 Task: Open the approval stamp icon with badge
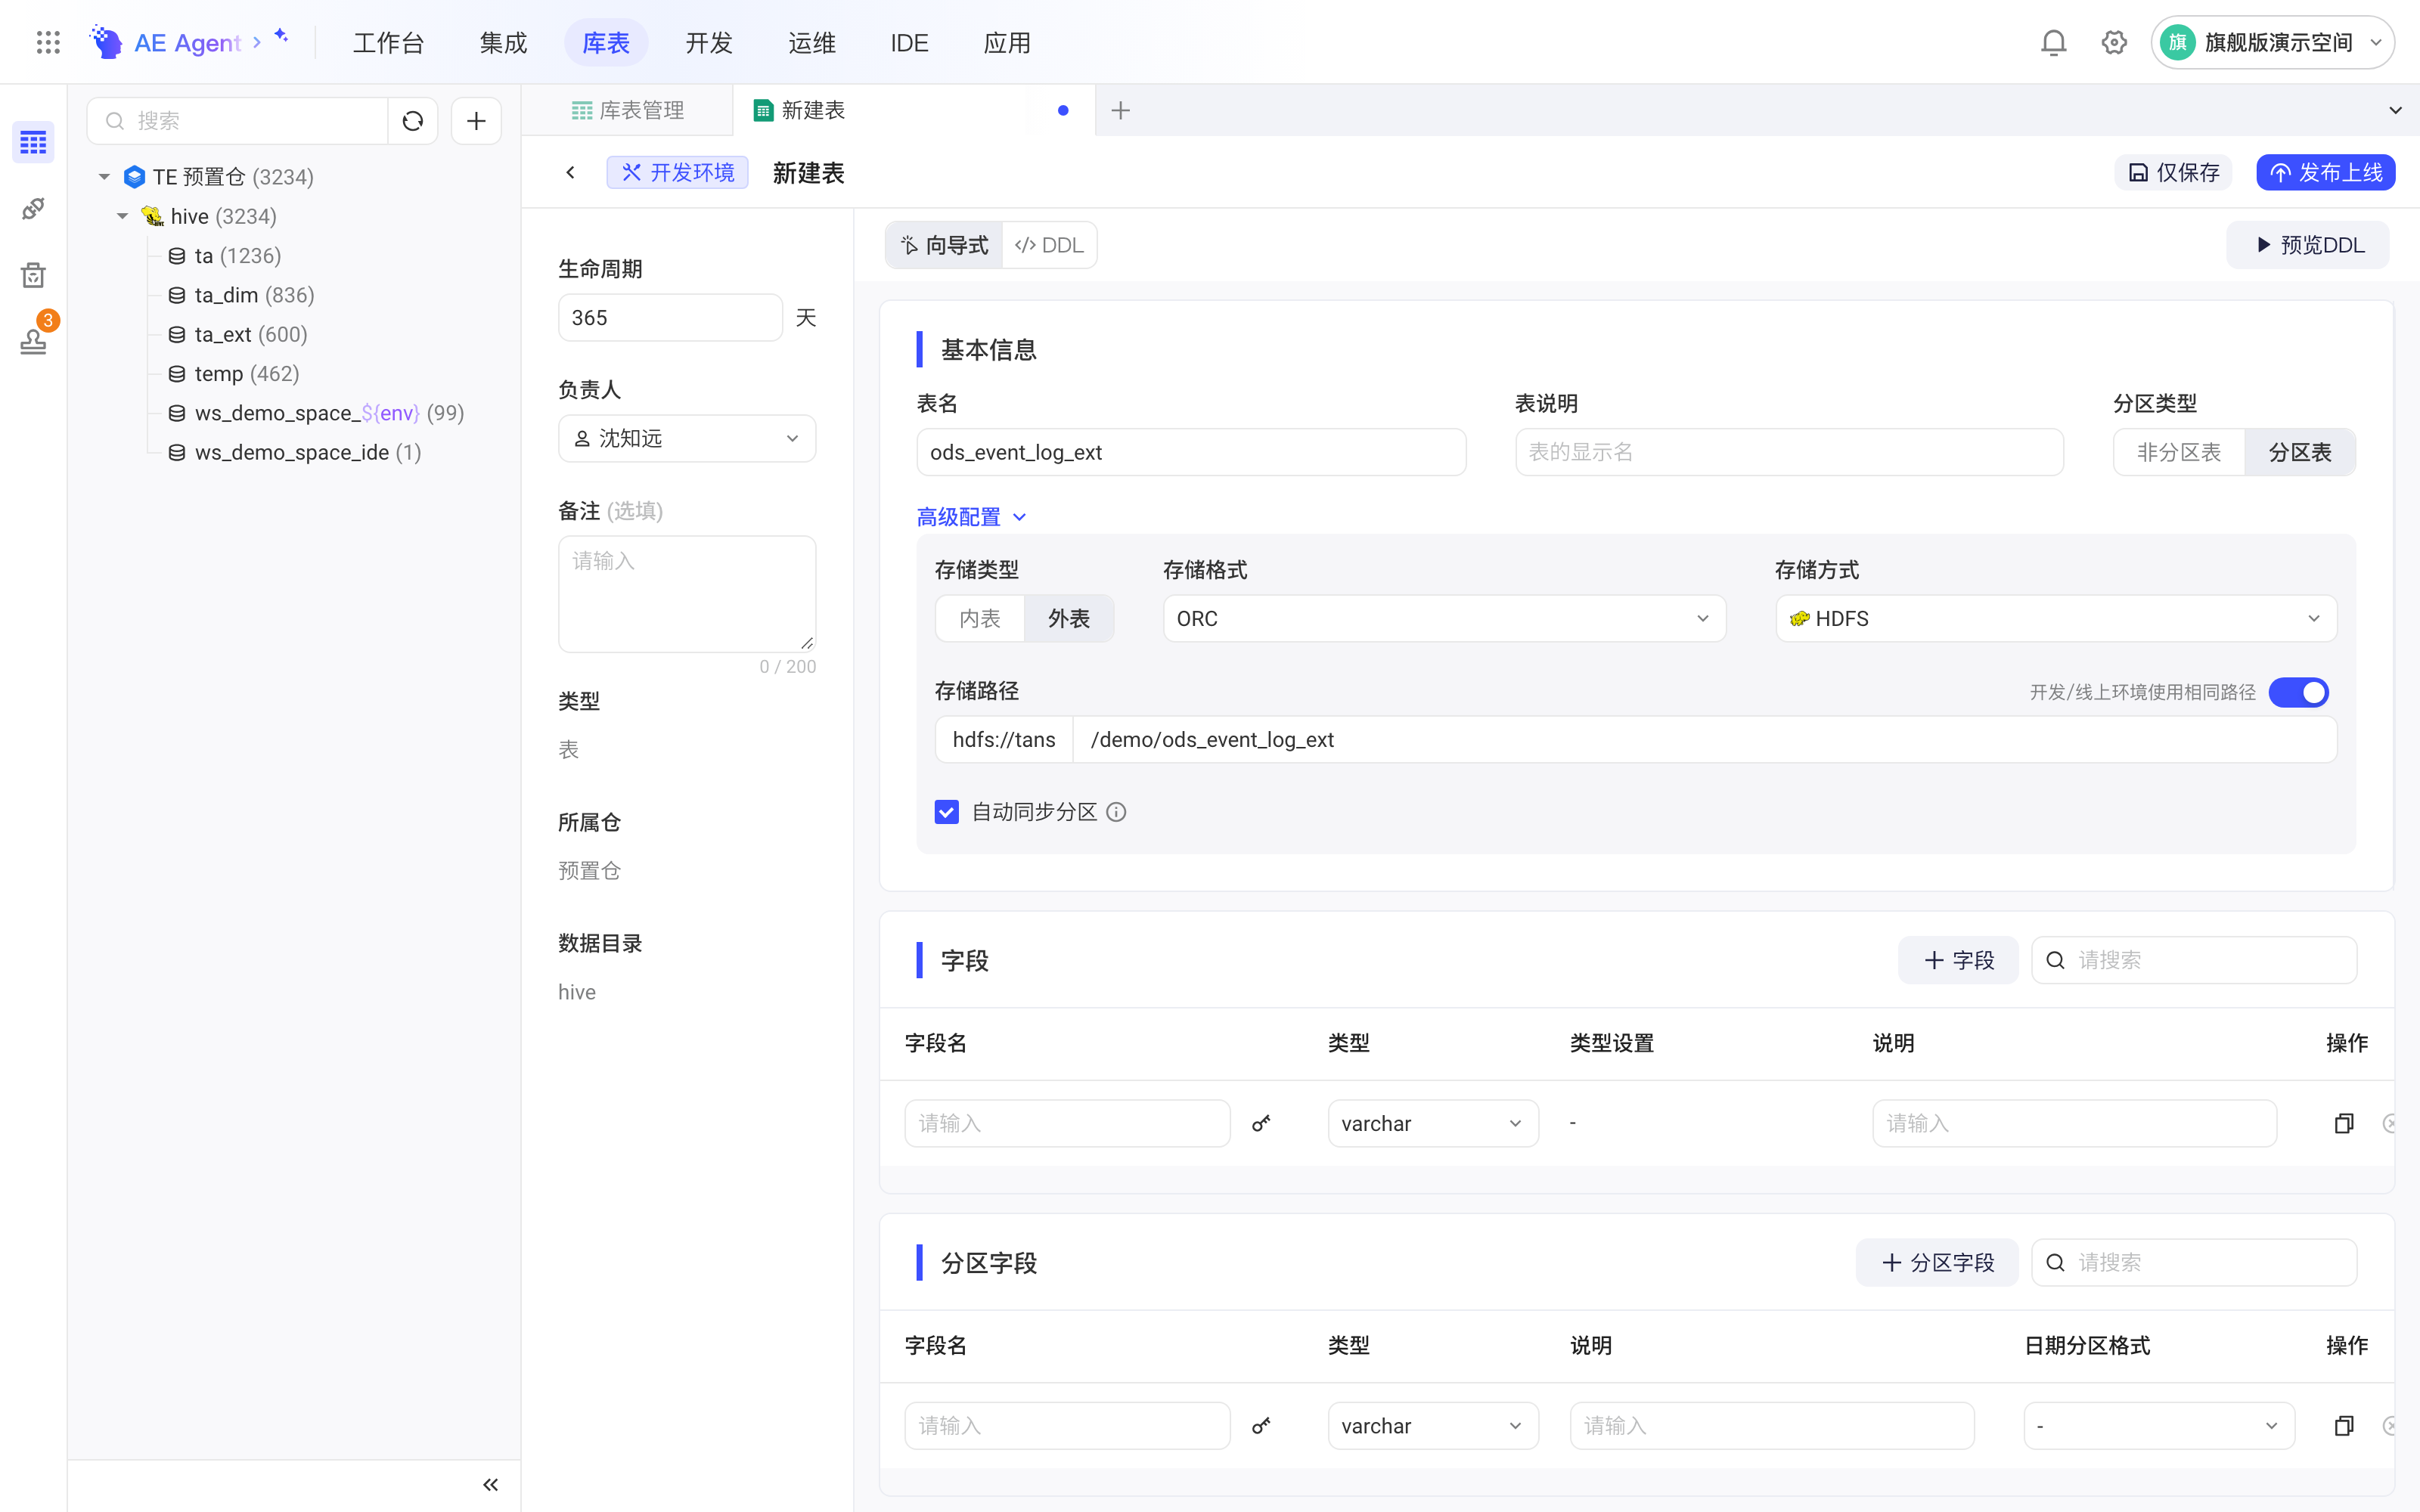tap(33, 340)
